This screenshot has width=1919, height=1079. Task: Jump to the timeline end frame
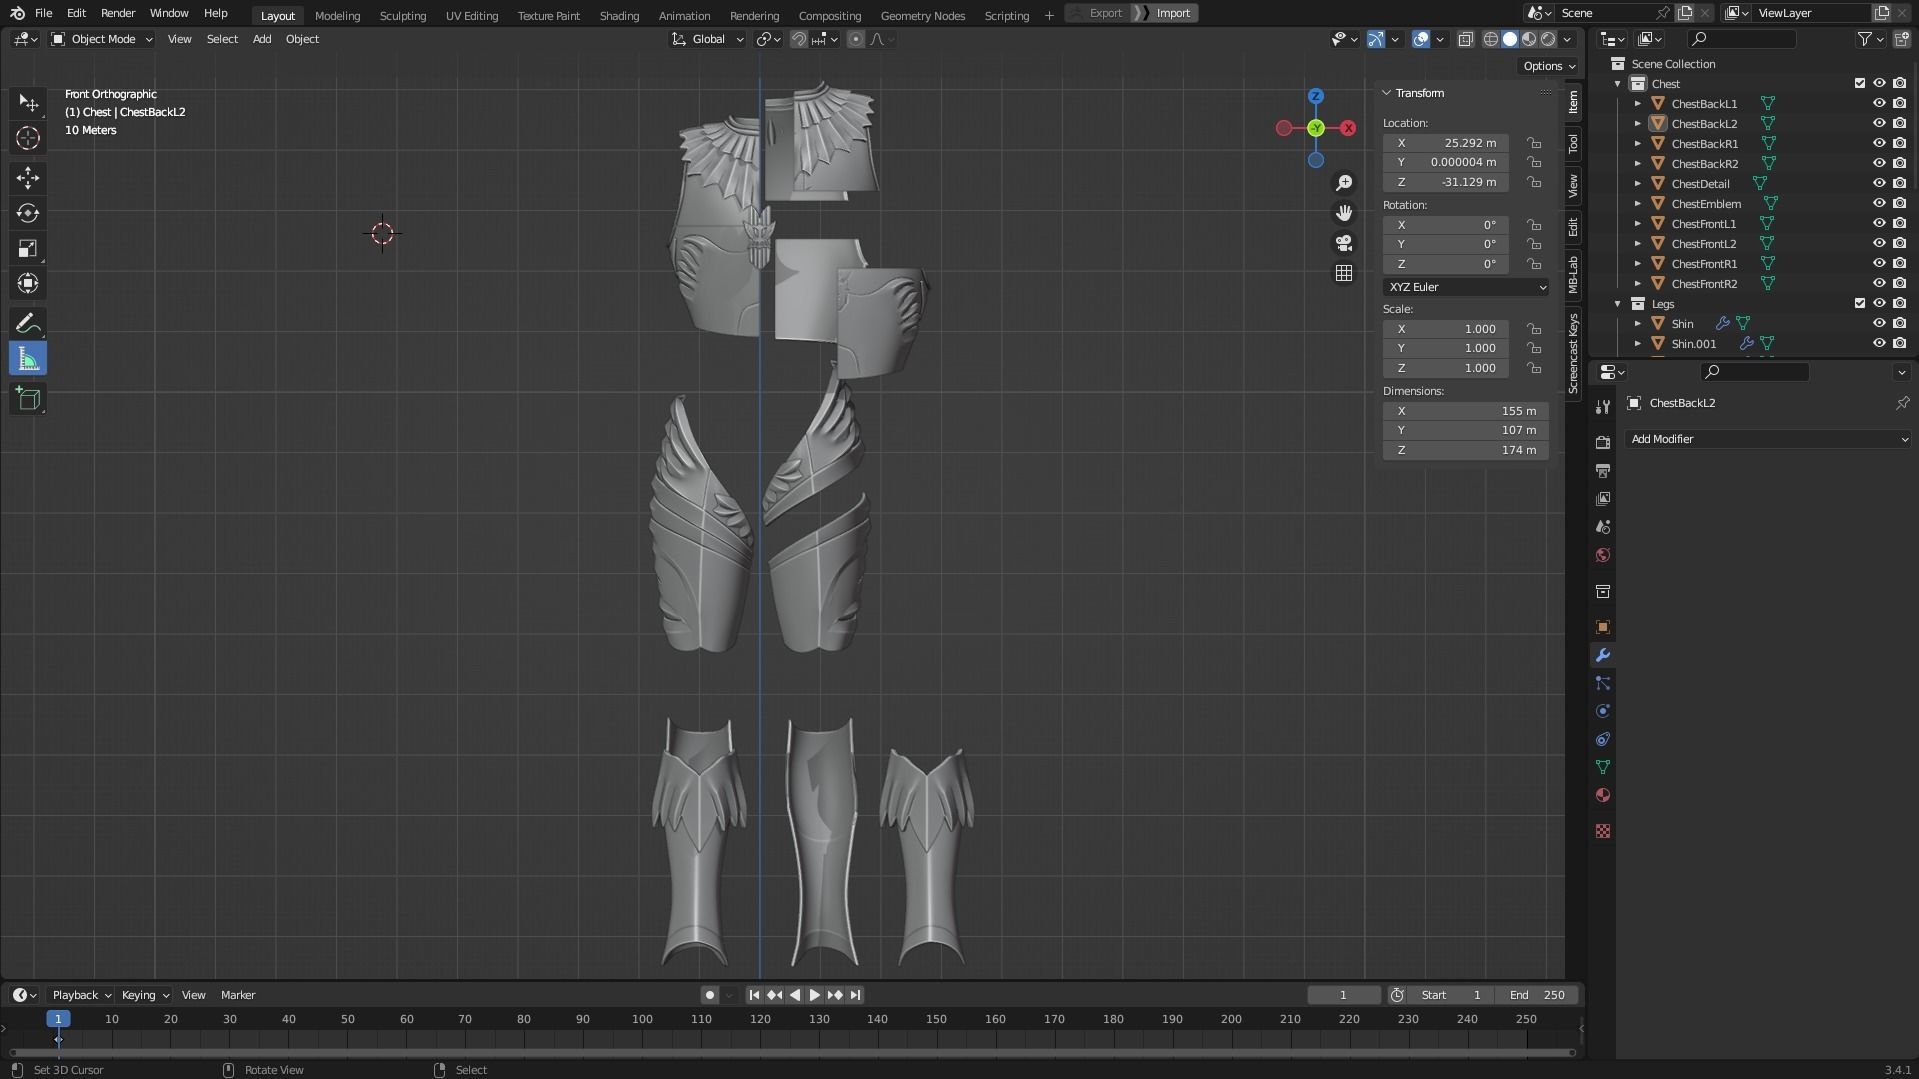pyautogui.click(x=855, y=995)
